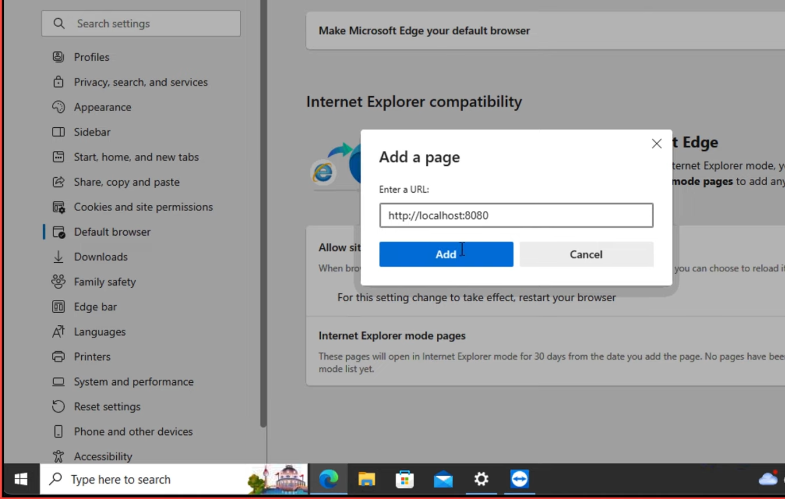
Task: Click Cancel in the Add a page dialog
Action: (586, 254)
